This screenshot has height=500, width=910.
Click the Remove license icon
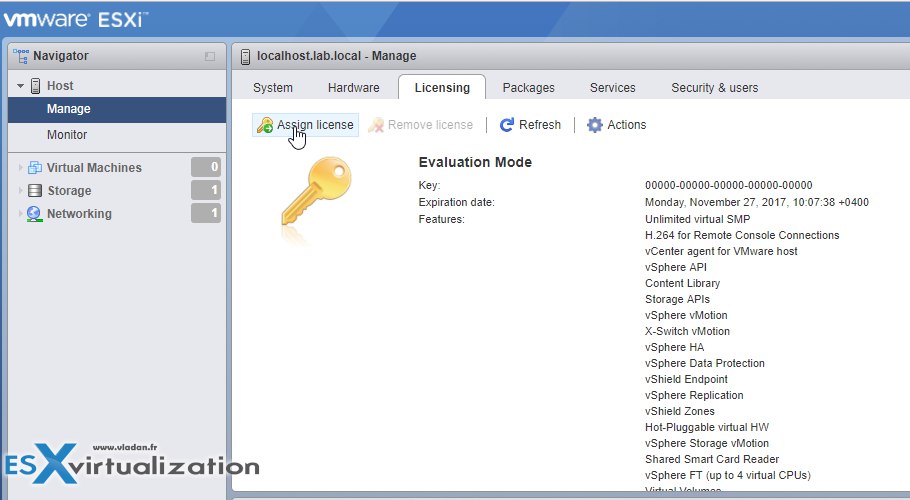pos(376,125)
